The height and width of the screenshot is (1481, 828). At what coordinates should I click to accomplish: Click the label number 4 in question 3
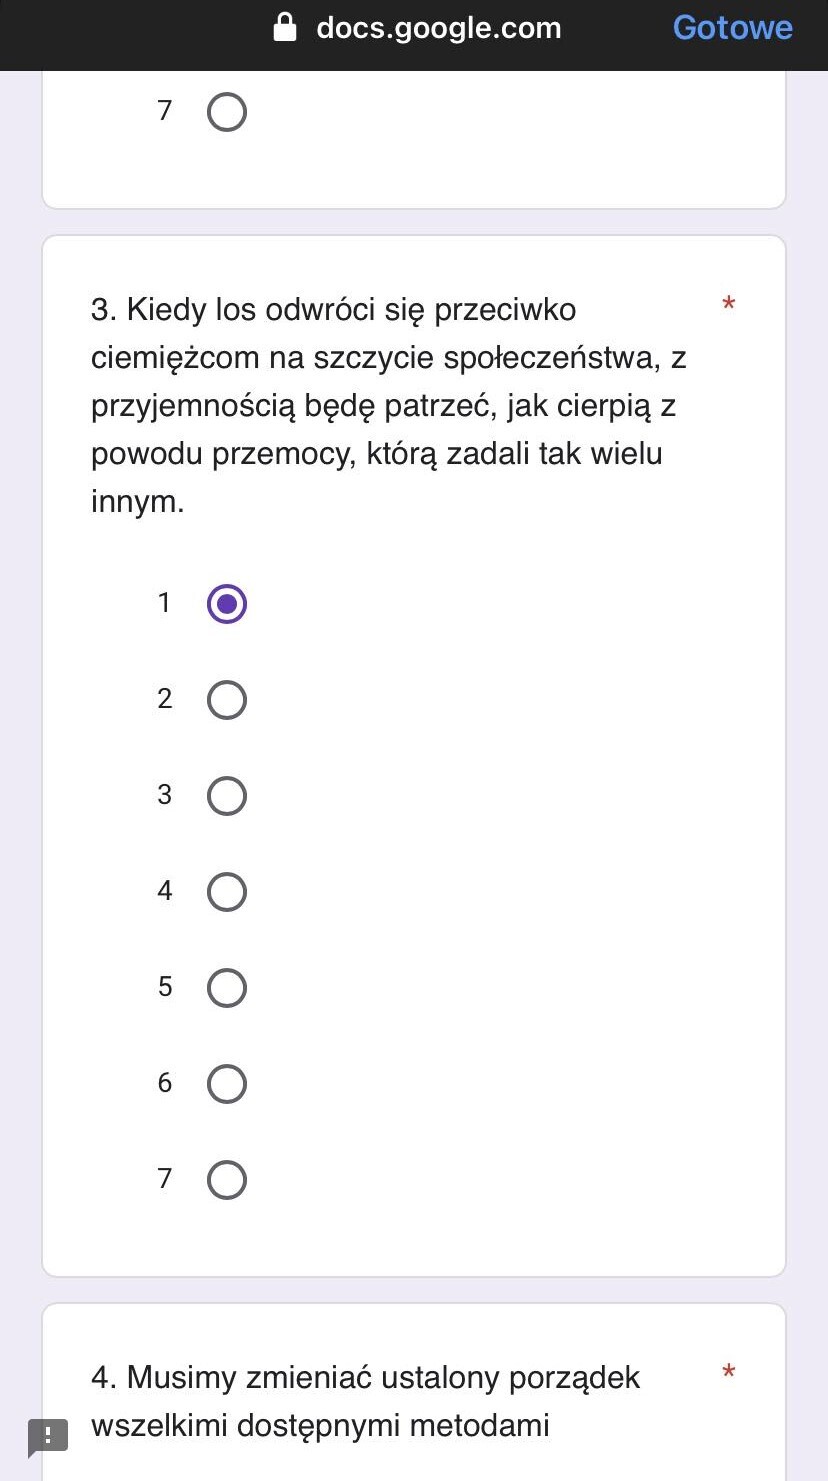(164, 891)
